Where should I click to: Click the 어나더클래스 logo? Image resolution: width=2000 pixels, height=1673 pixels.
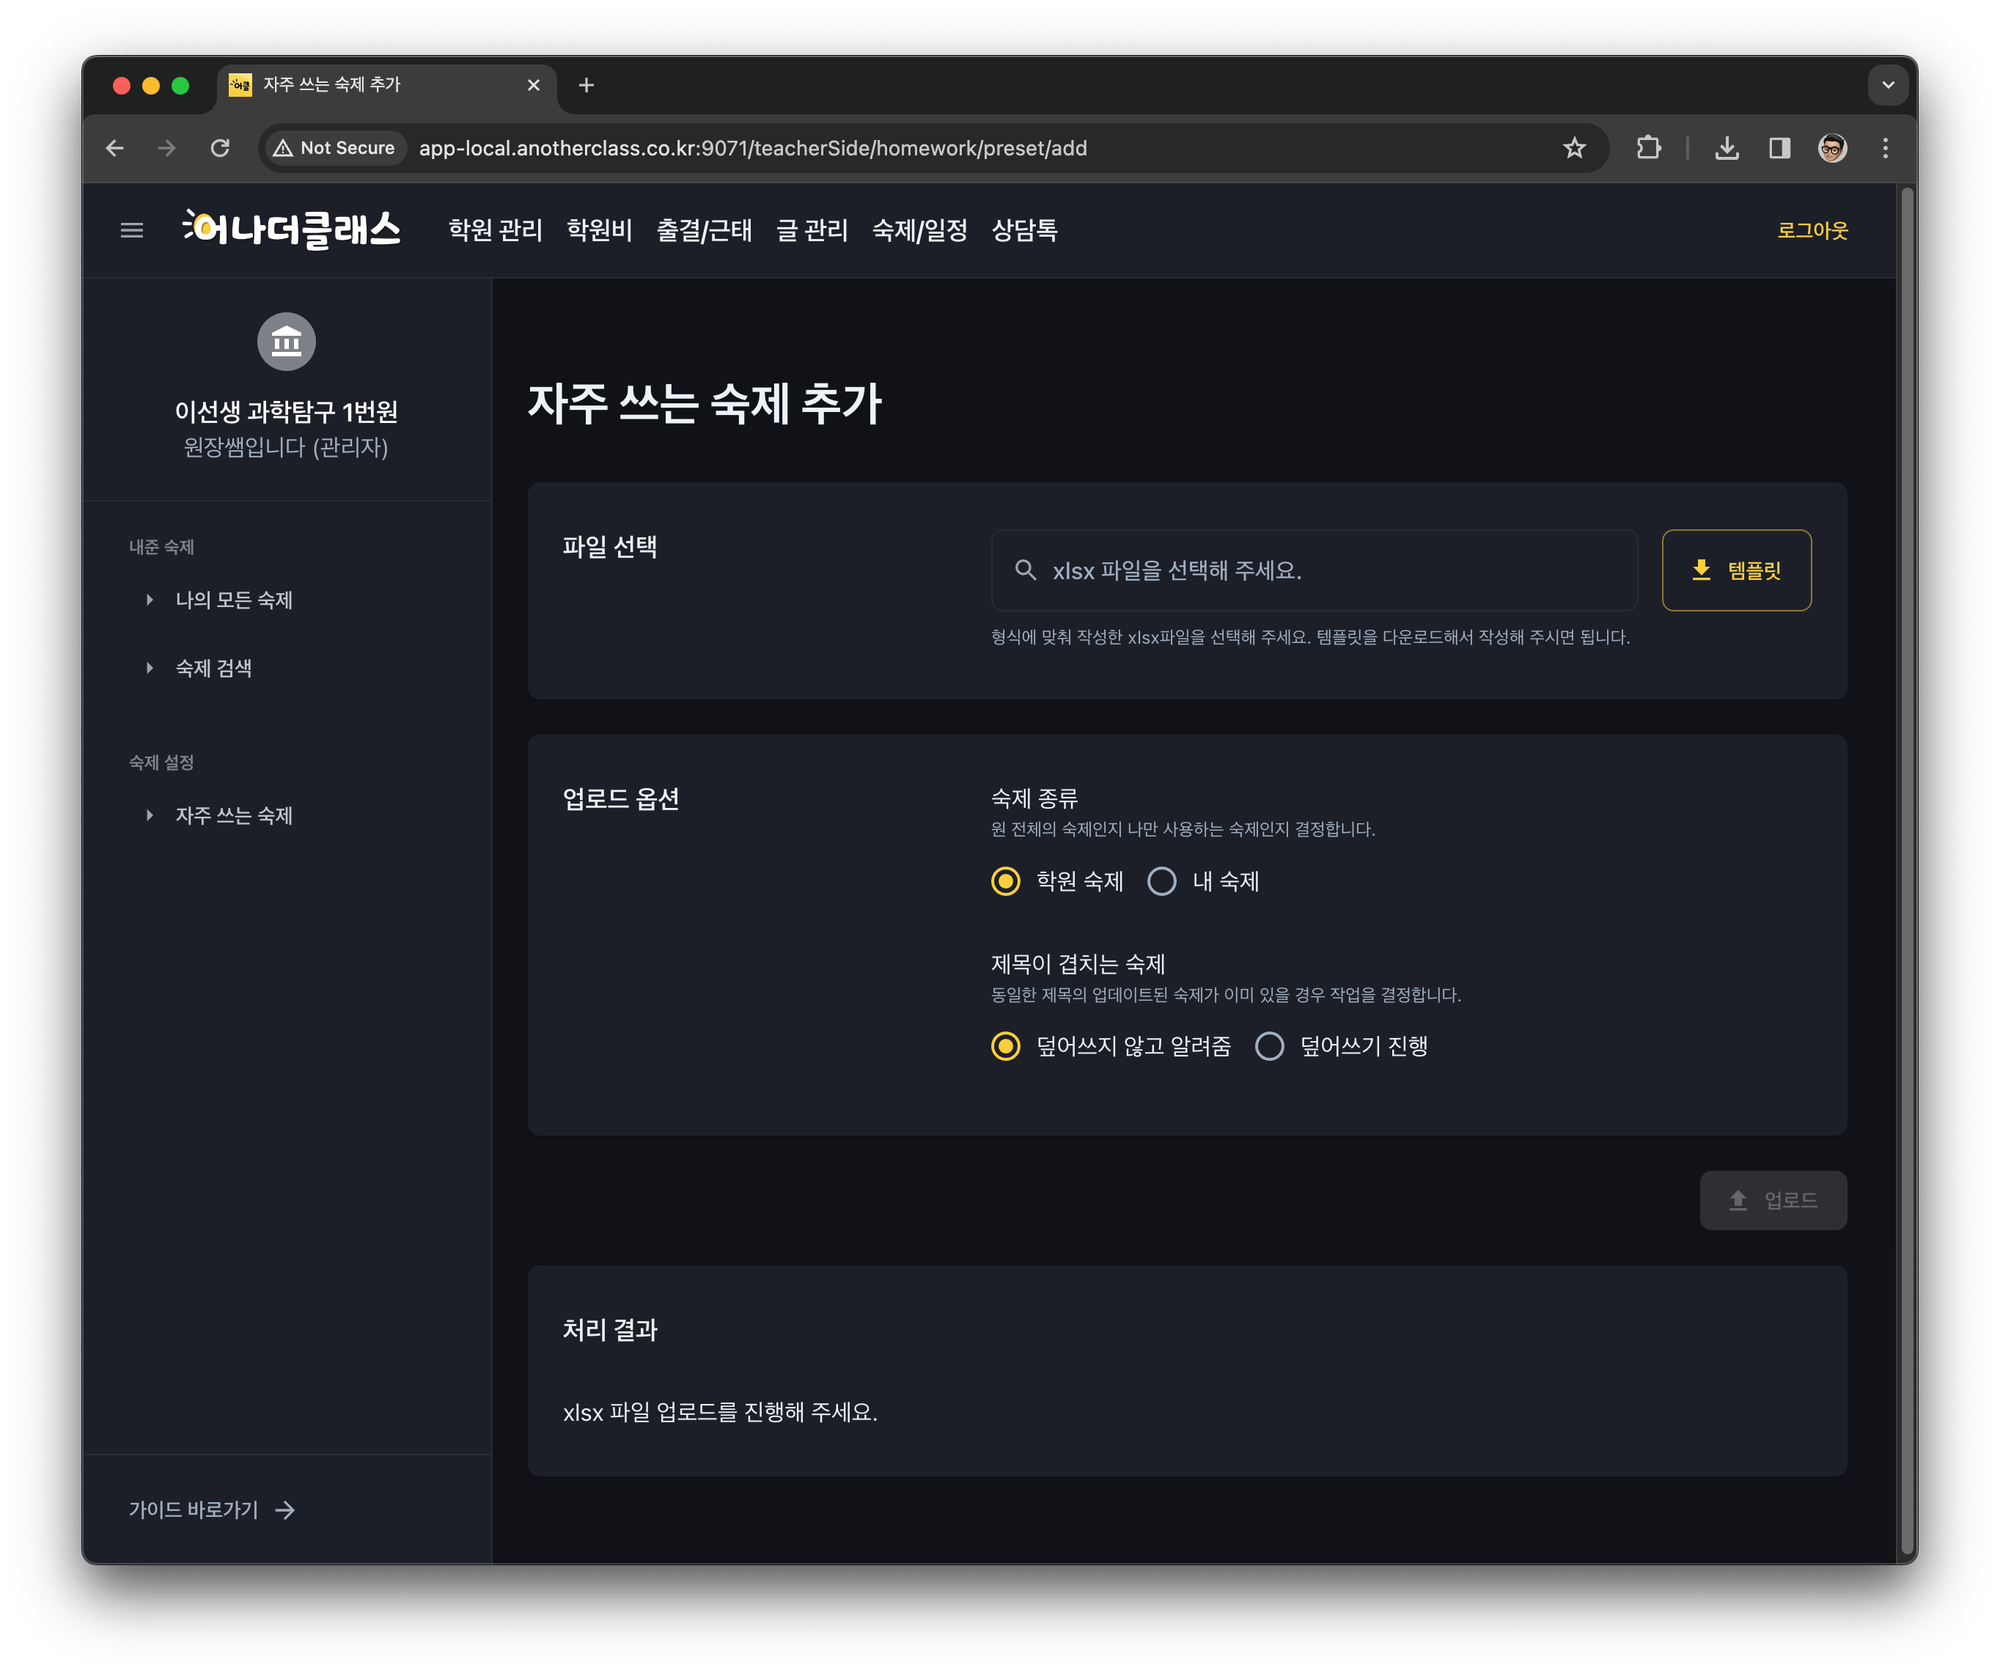click(291, 229)
